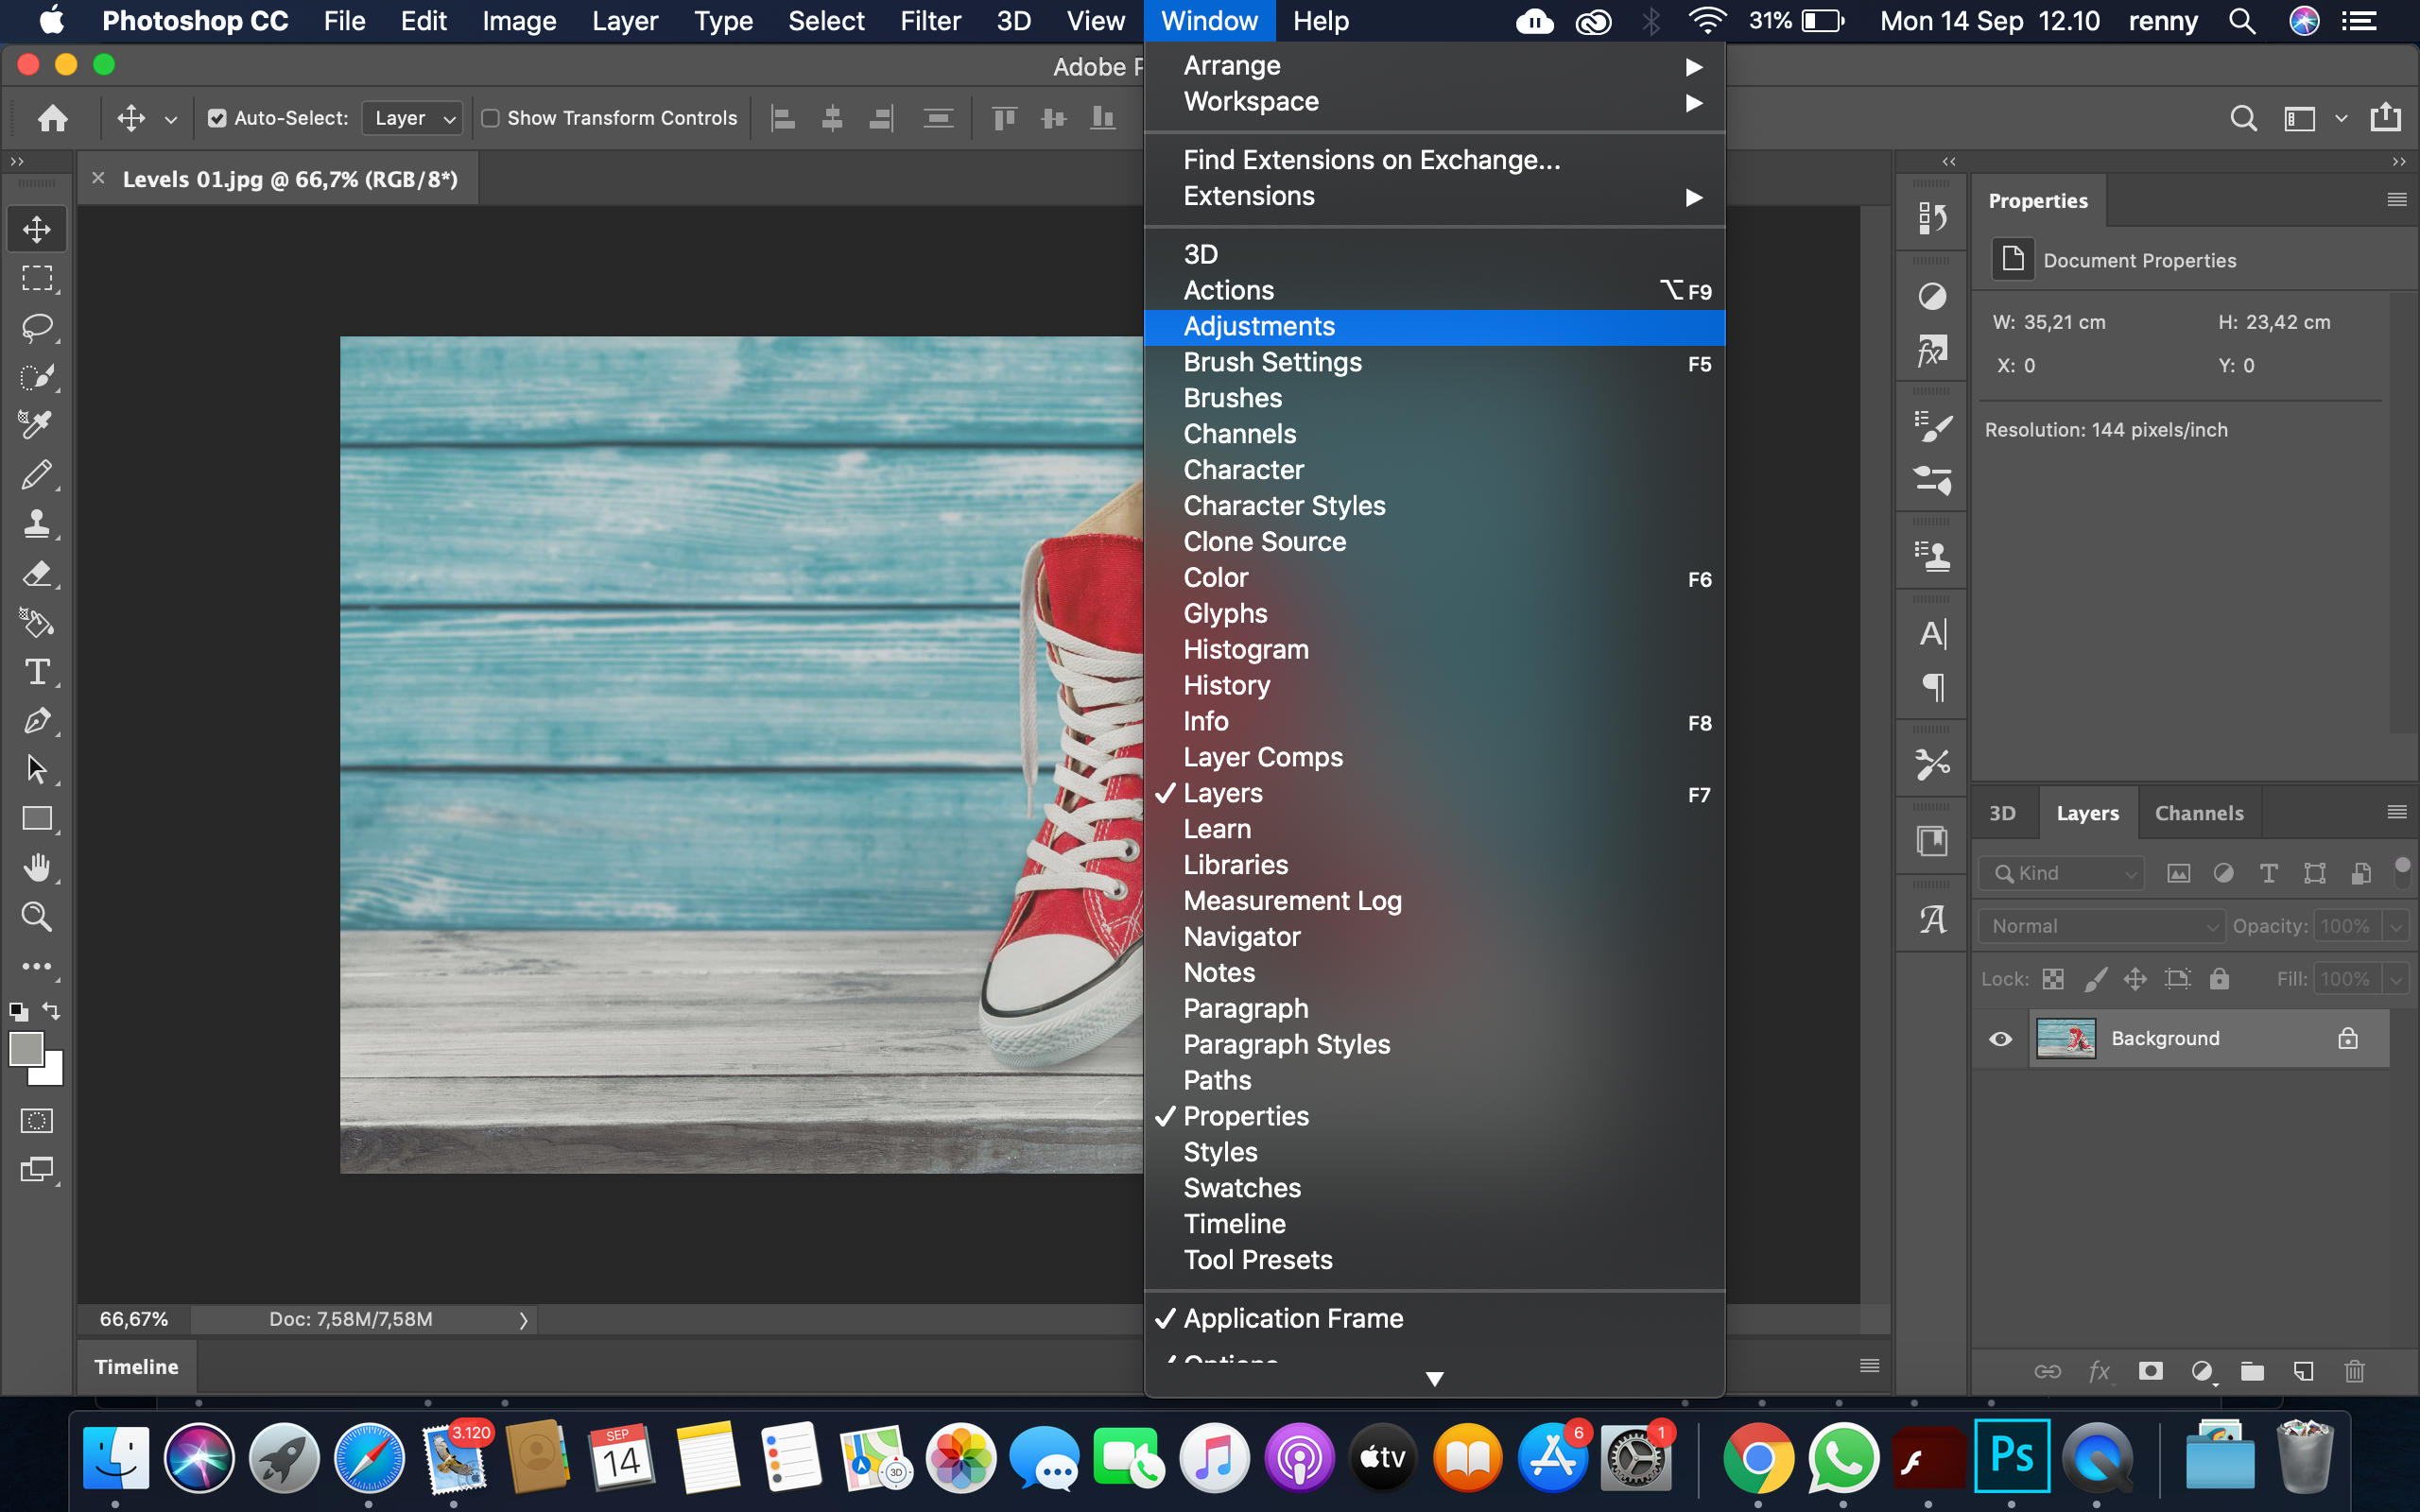Open the Filter menu in menu bar

point(929,21)
